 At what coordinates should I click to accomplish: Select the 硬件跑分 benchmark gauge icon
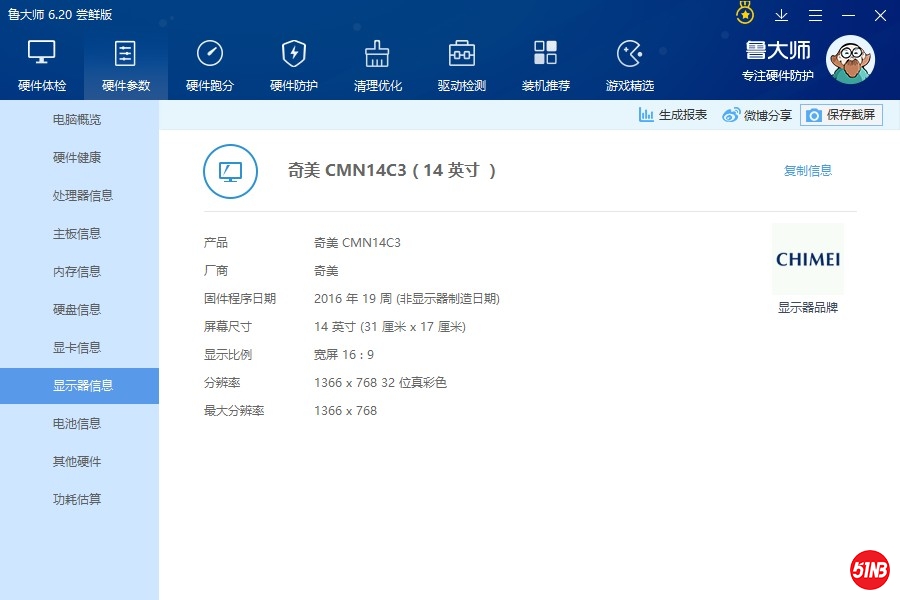click(210, 54)
